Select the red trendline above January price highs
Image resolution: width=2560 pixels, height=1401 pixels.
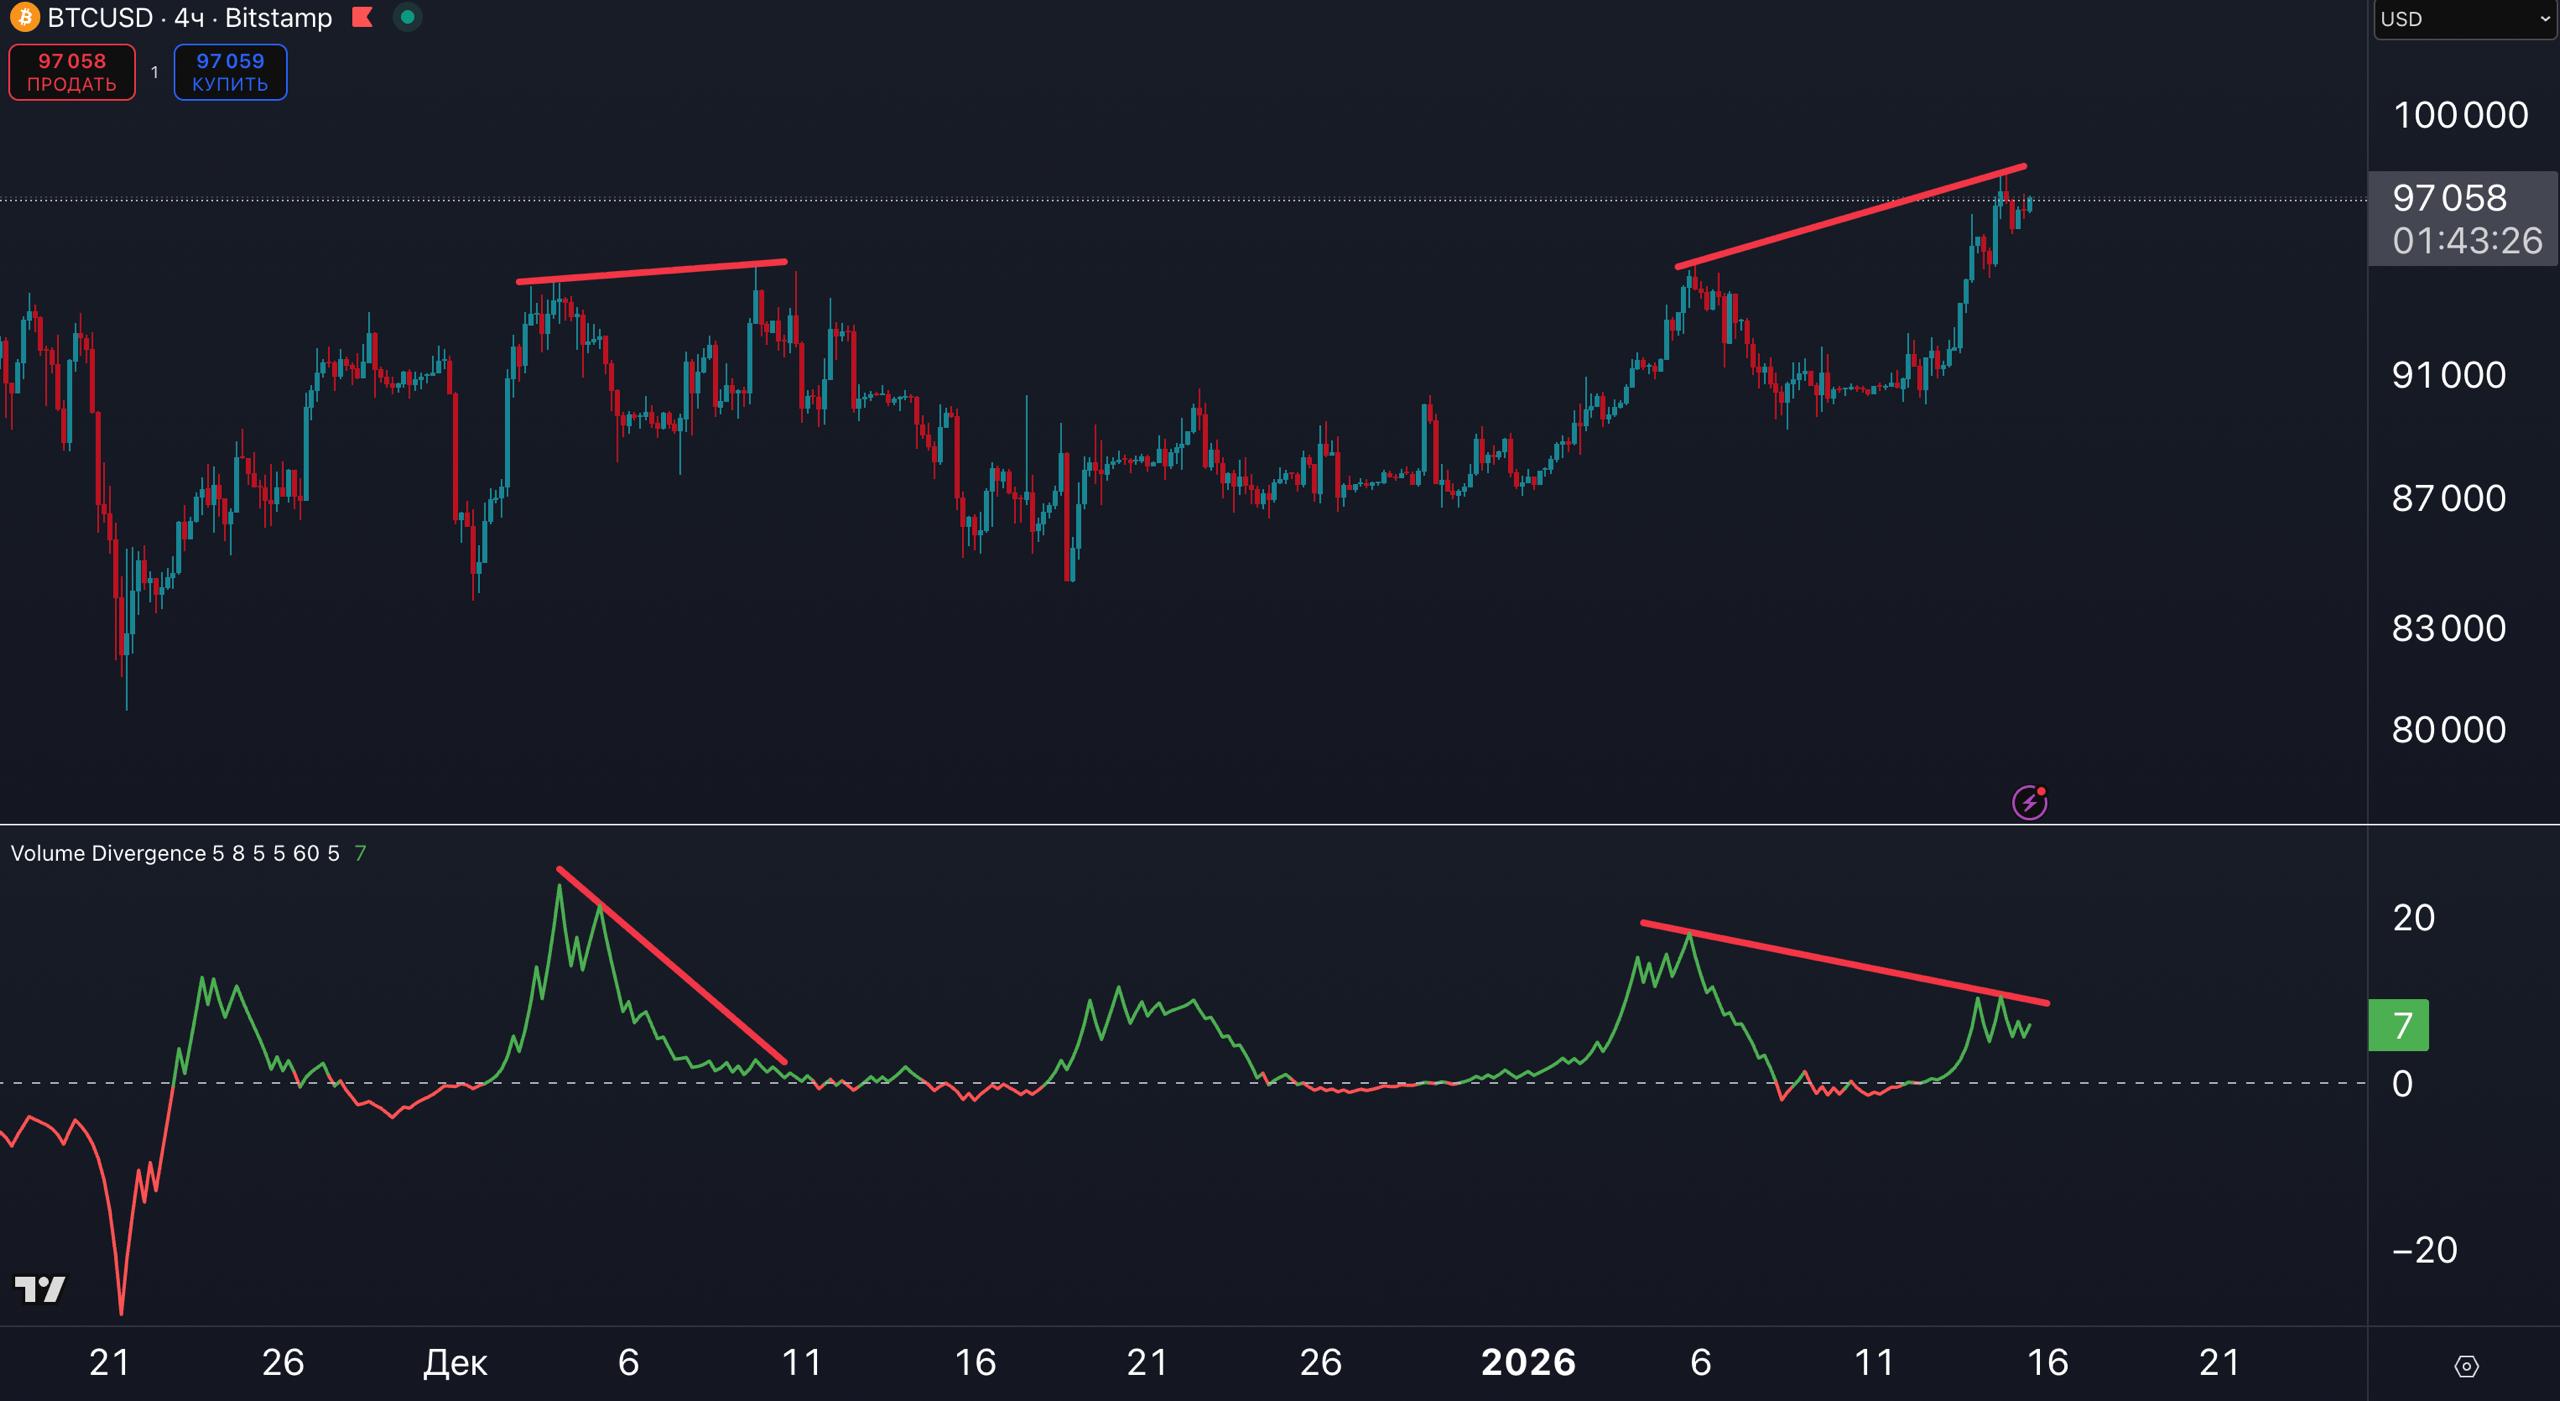(x=1850, y=217)
